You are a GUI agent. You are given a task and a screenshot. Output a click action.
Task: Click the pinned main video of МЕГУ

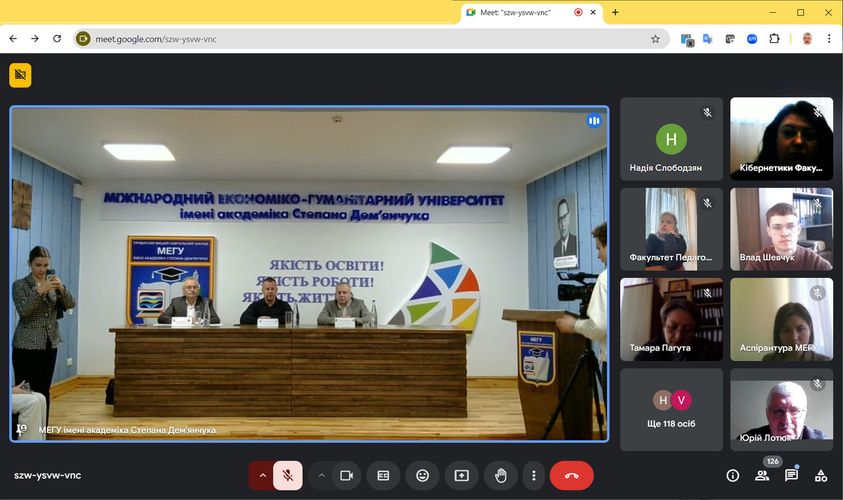310,274
